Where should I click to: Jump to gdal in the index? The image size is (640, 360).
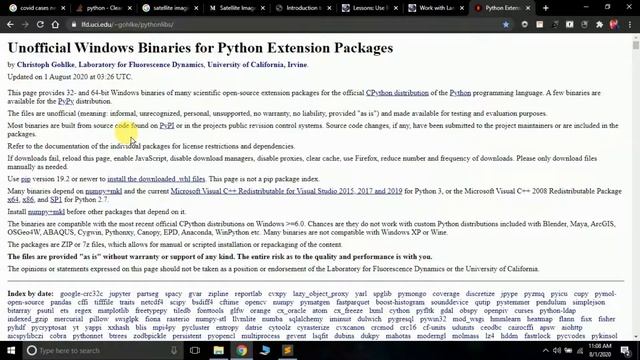tap(447, 311)
